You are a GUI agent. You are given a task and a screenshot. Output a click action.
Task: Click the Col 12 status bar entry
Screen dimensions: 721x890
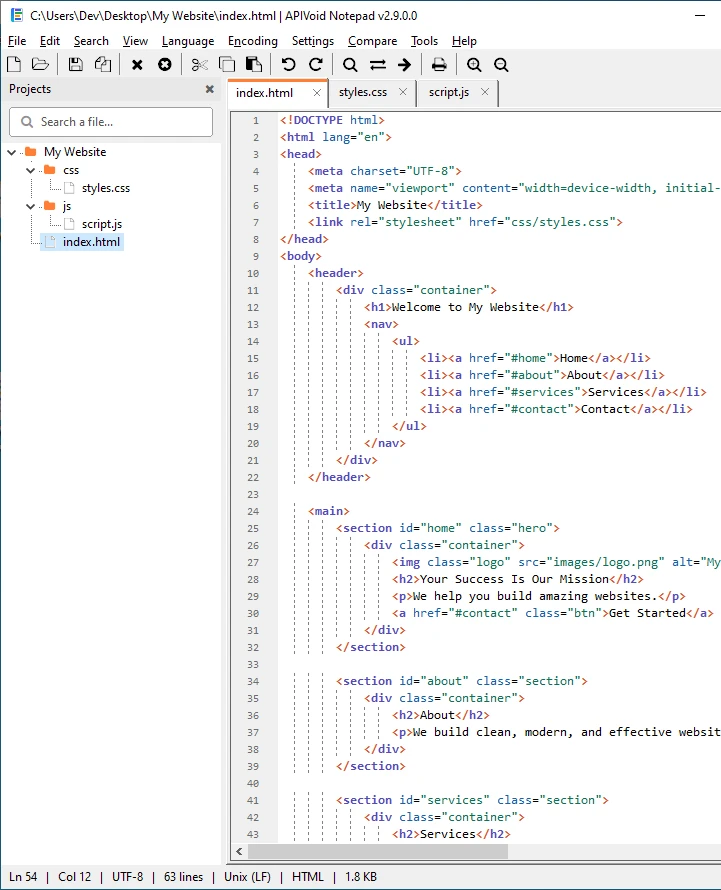[x=74, y=877]
